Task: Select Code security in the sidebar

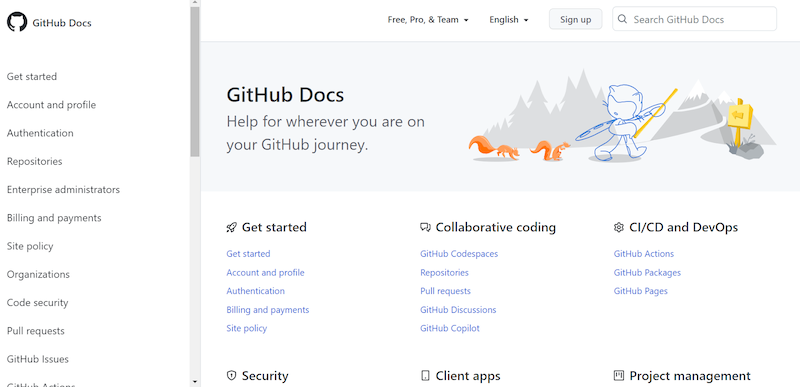Action: point(37,303)
